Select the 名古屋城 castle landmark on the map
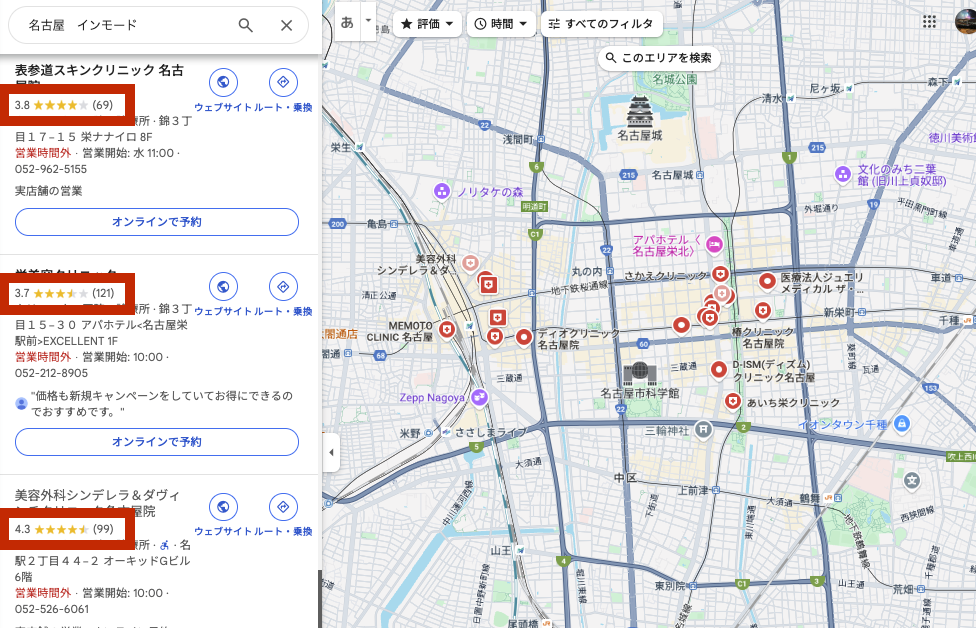The width and height of the screenshot is (976, 628). tap(639, 112)
